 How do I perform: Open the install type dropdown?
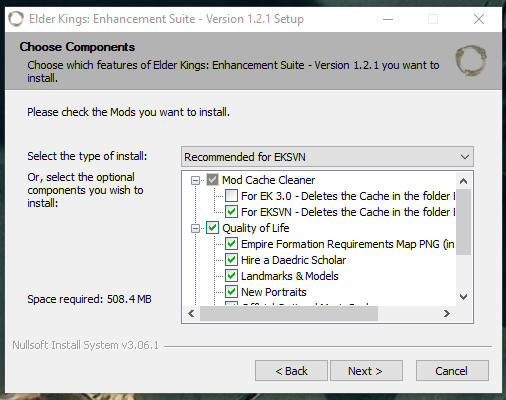click(327, 157)
